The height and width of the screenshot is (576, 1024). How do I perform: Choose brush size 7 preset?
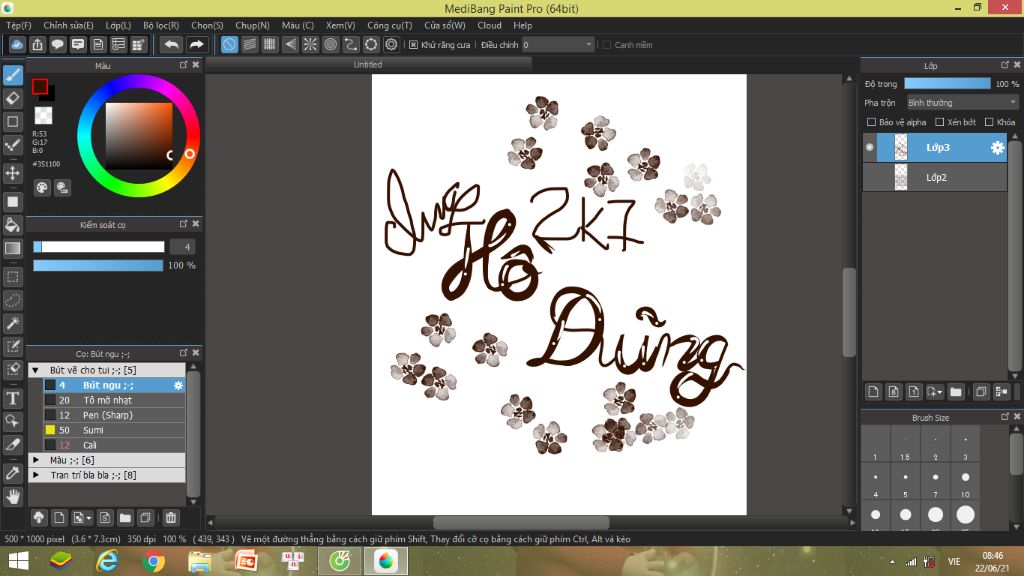click(x=935, y=483)
